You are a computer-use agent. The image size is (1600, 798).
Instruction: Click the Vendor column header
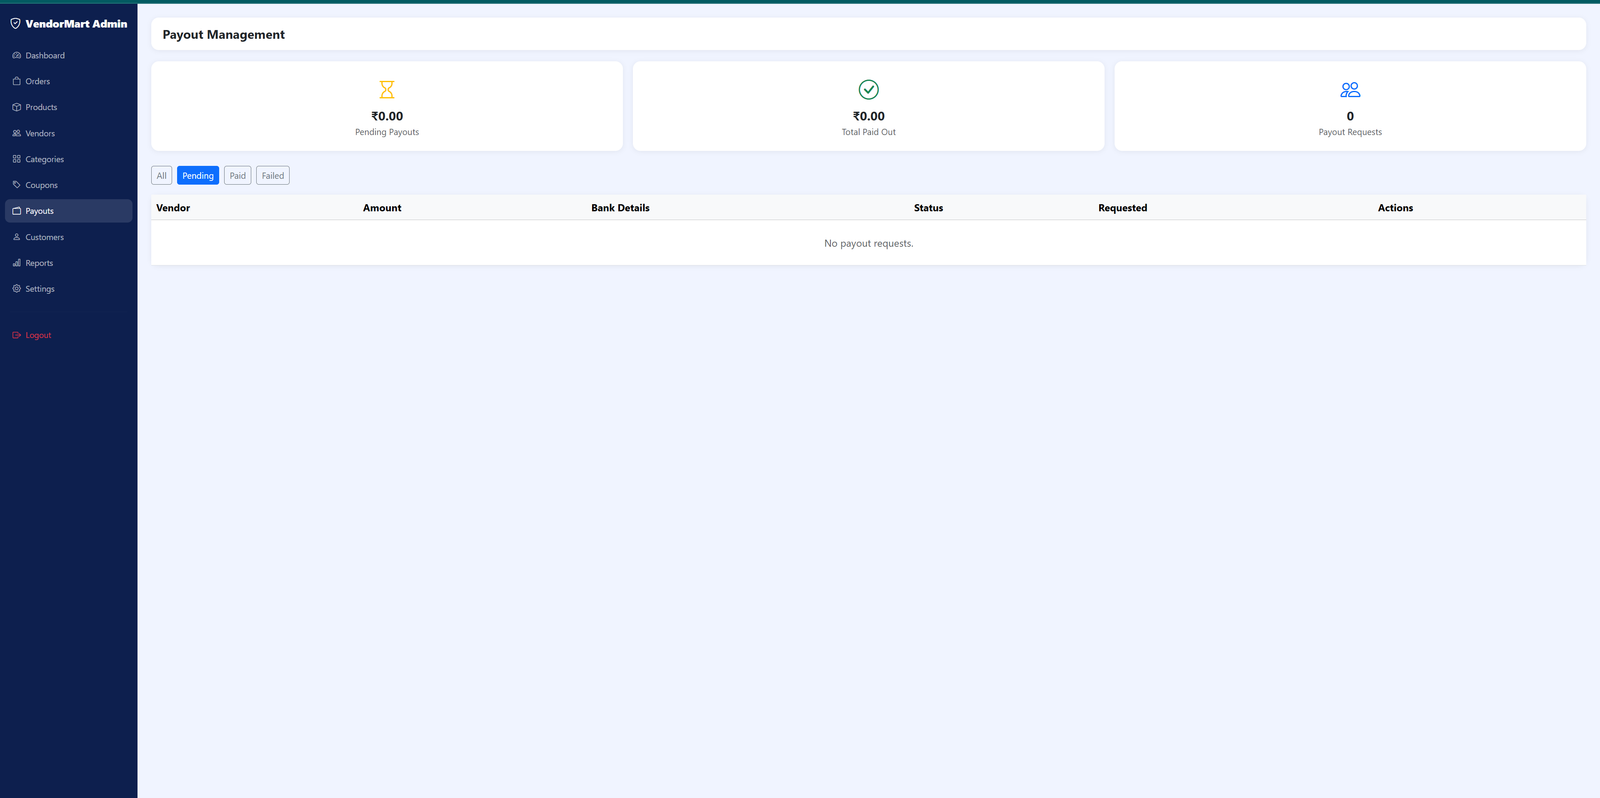pos(173,208)
